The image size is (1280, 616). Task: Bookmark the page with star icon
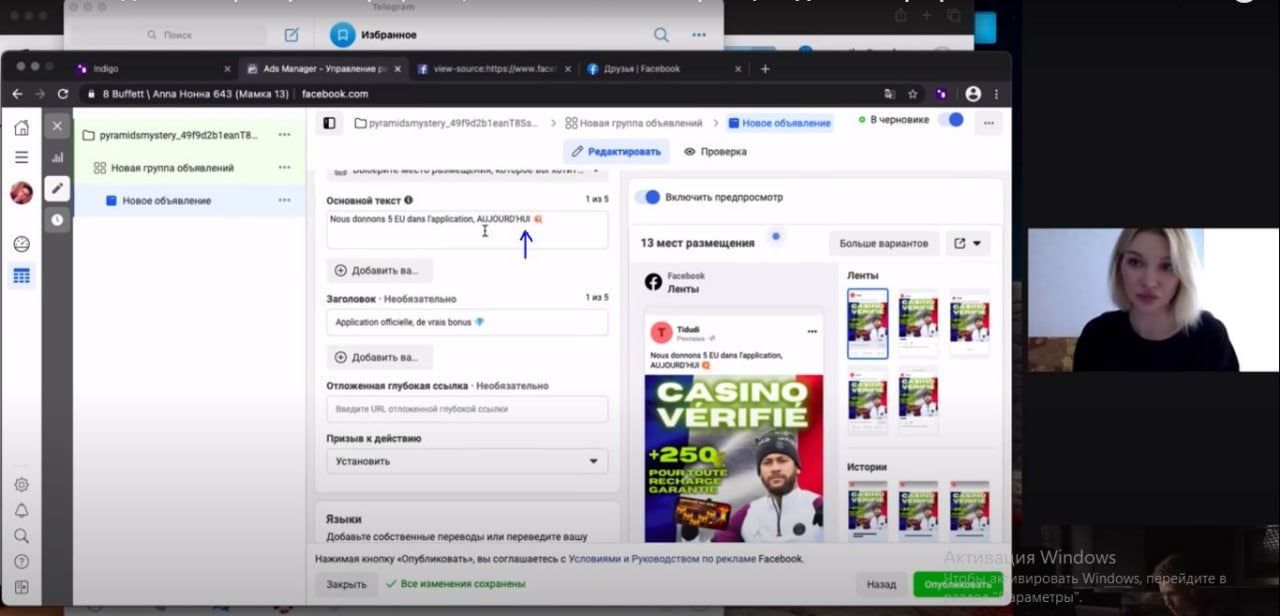[x=912, y=94]
